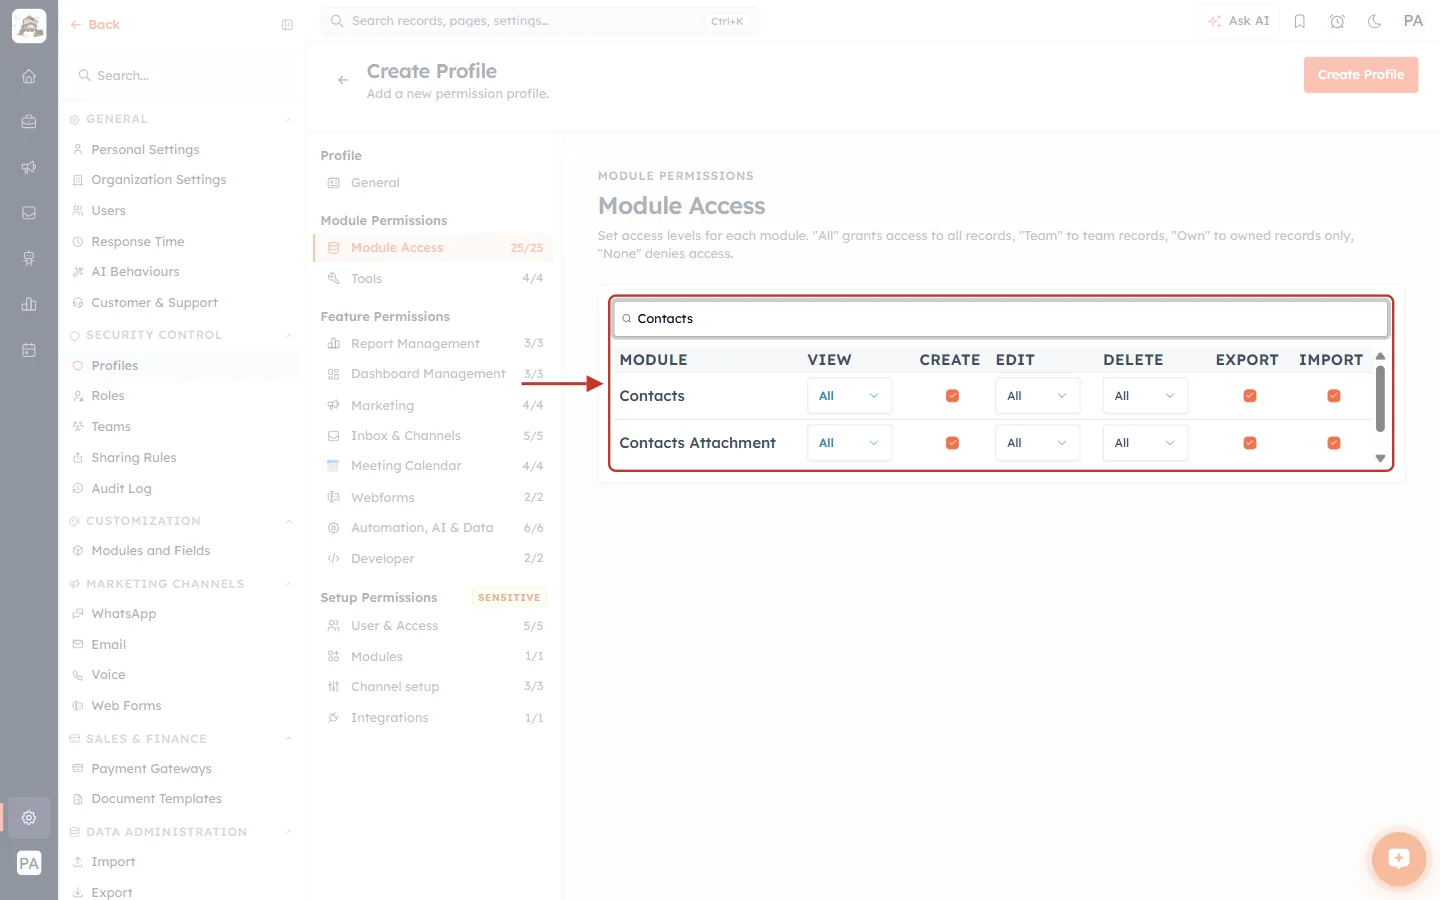Open Inbox & Channels permissions
The image size is (1440, 900).
[434, 436]
